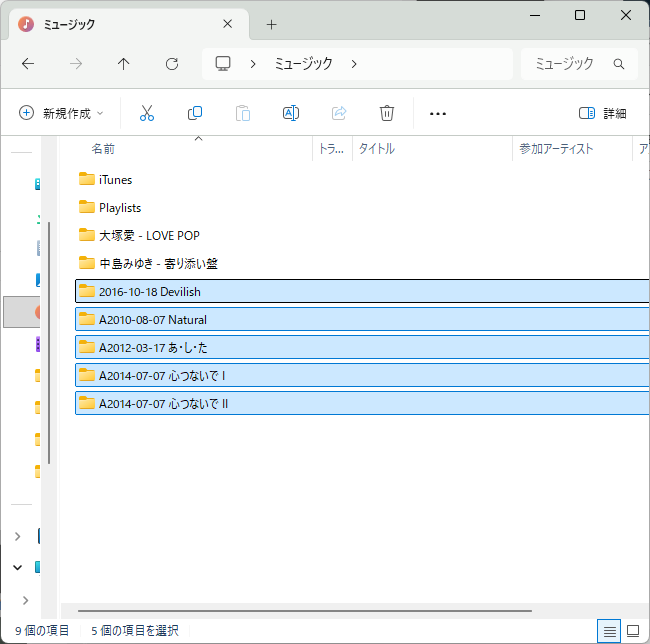Click 5 個の項目を選択 status text
The height and width of the screenshot is (644, 650).
(x=135, y=631)
